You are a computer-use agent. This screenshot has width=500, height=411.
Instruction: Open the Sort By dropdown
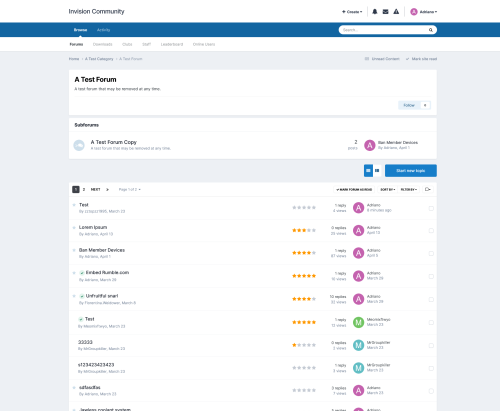click(388, 189)
